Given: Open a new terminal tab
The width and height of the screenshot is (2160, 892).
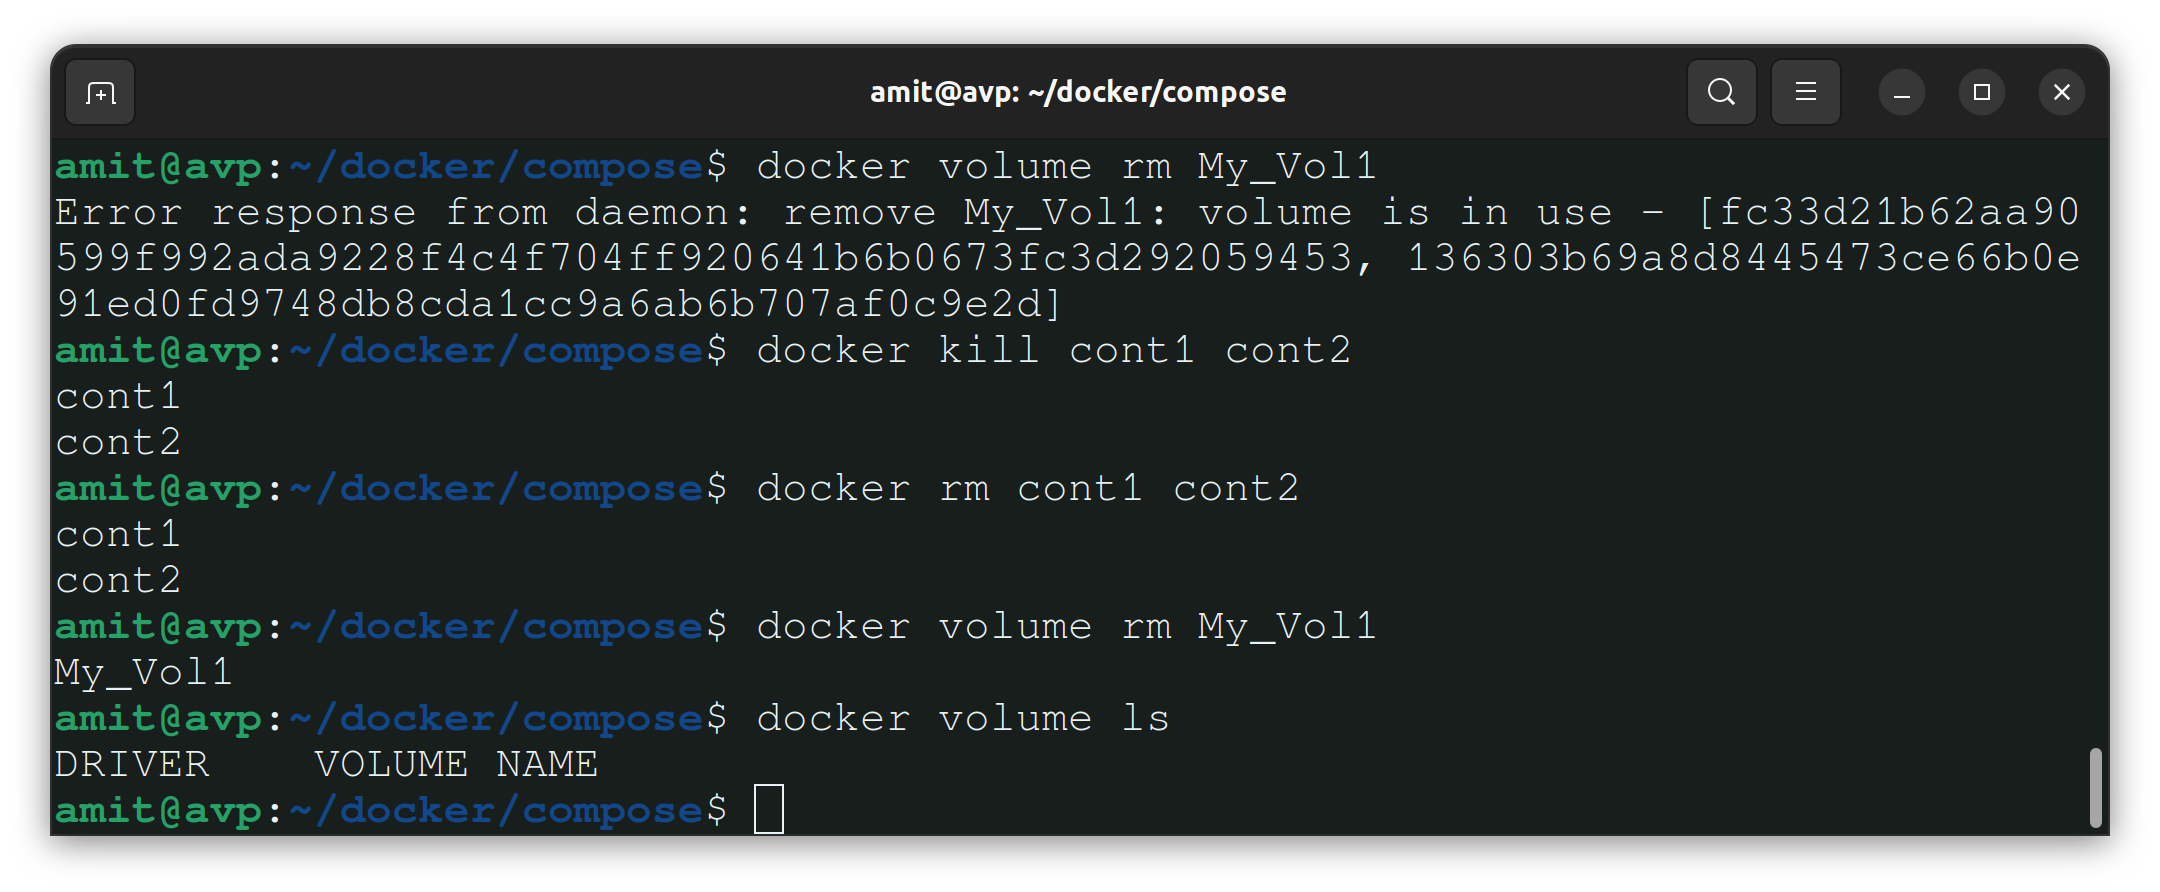Looking at the screenshot, I should 100,93.
